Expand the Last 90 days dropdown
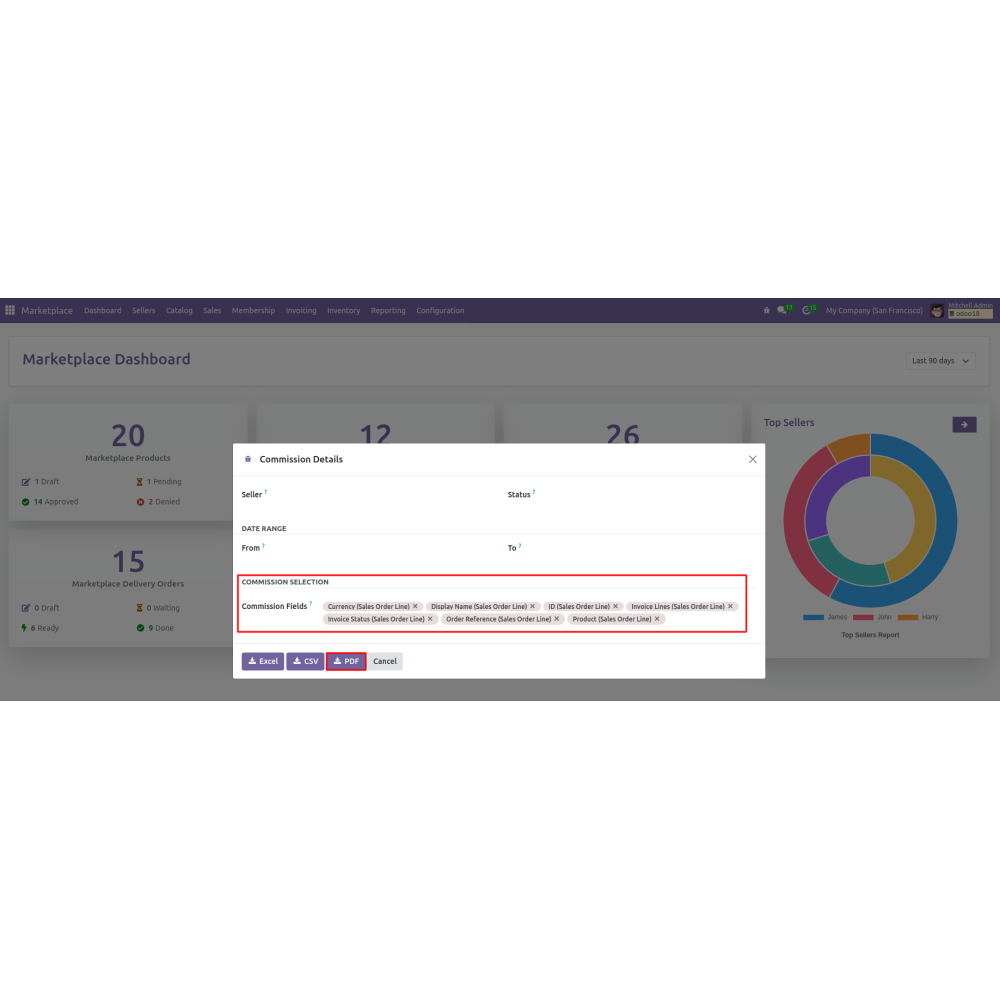The image size is (1000, 1000). click(x=941, y=361)
